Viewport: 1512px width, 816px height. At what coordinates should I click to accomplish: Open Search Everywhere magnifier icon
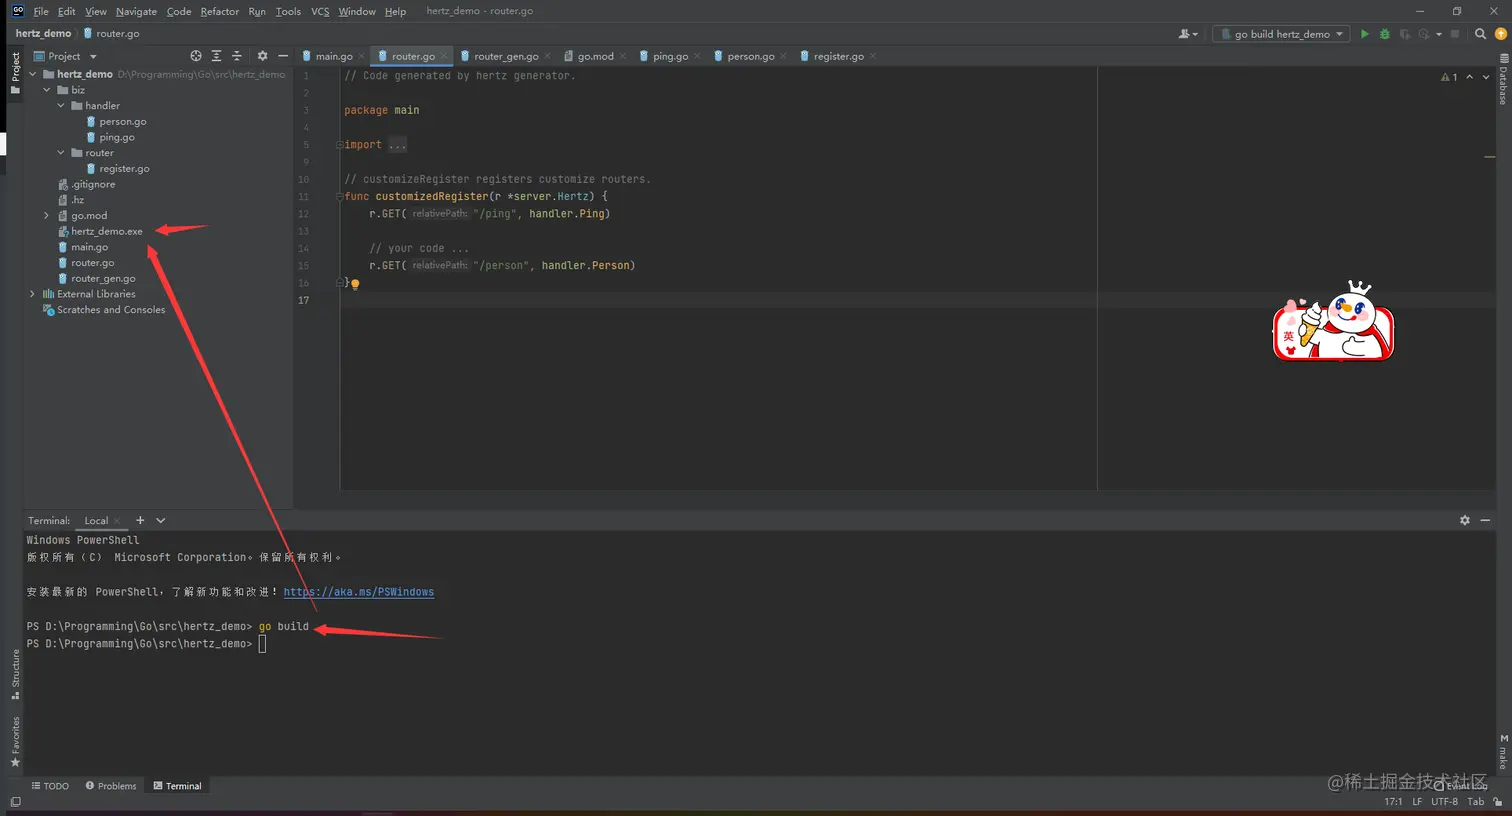tap(1481, 34)
